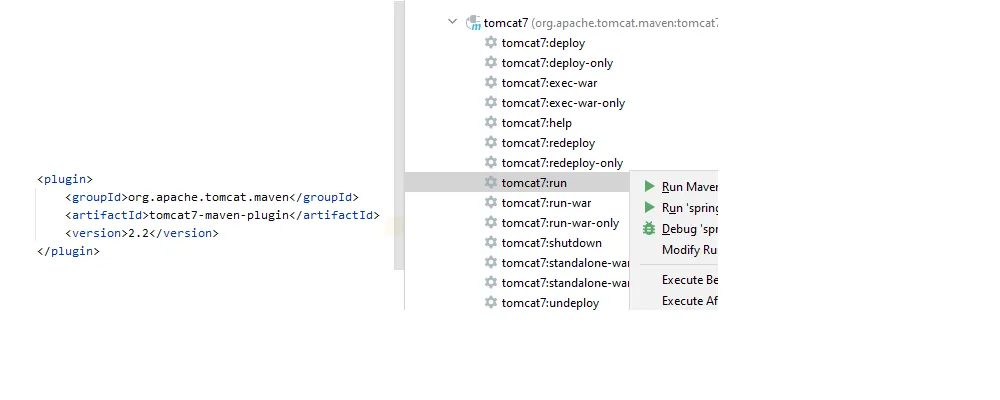The image size is (1000, 400).
Task: Click the tomcat7 Maven plugin icon
Action: click(x=473, y=23)
